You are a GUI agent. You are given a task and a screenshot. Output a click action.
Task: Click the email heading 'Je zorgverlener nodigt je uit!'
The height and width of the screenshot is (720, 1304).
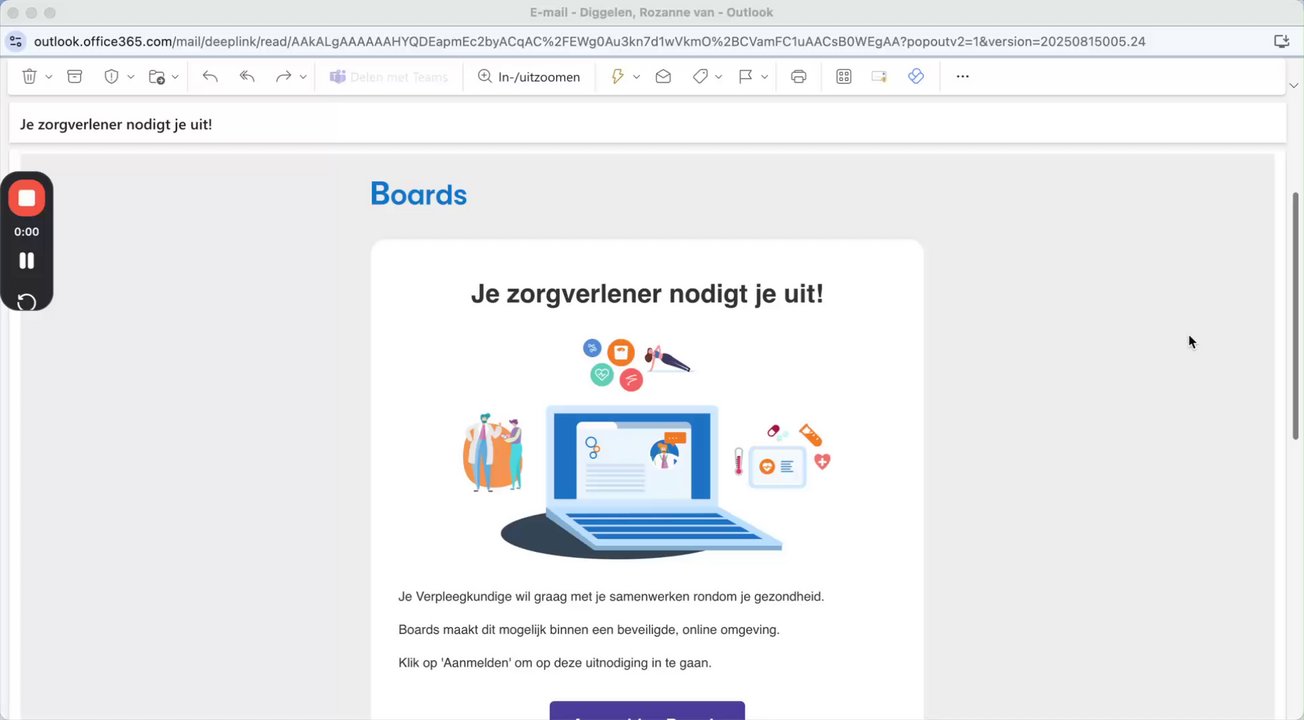tap(647, 294)
